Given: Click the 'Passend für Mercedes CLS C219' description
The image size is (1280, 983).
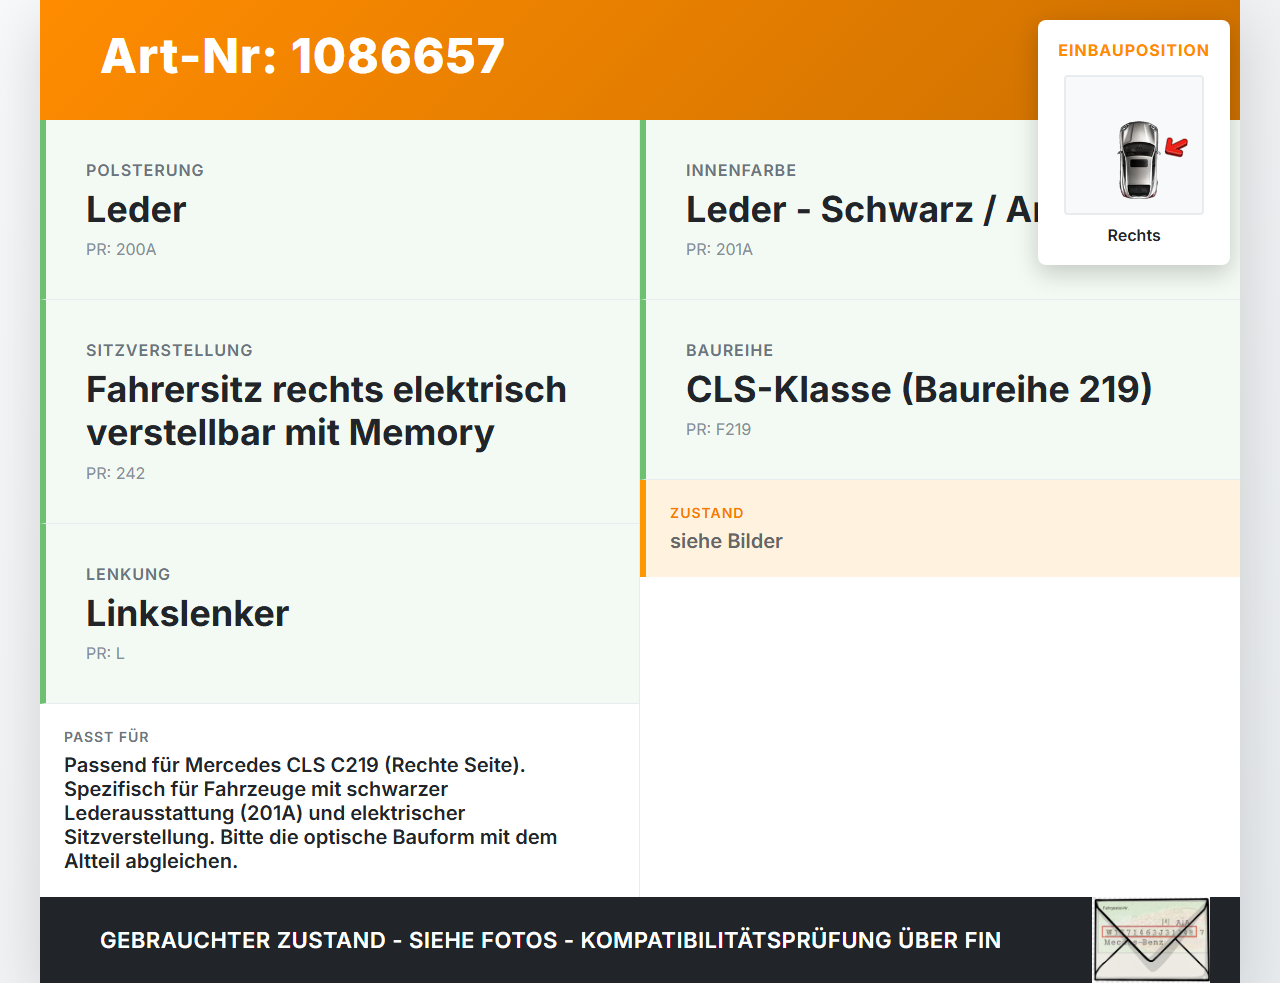Looking at the screenshot, I should 311,813.
